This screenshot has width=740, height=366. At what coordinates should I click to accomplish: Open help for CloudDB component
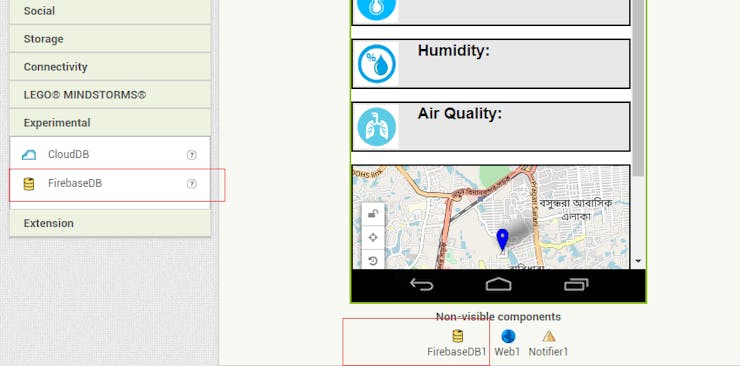pos(192,155)
